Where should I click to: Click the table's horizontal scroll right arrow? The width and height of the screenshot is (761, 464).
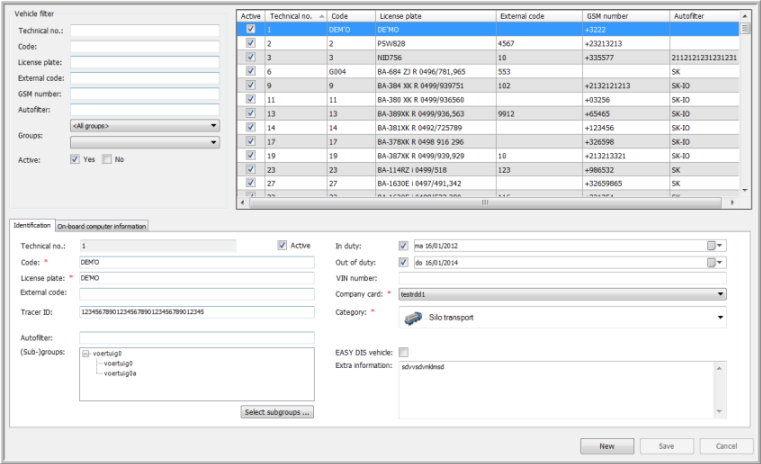(x=732, y=201)
